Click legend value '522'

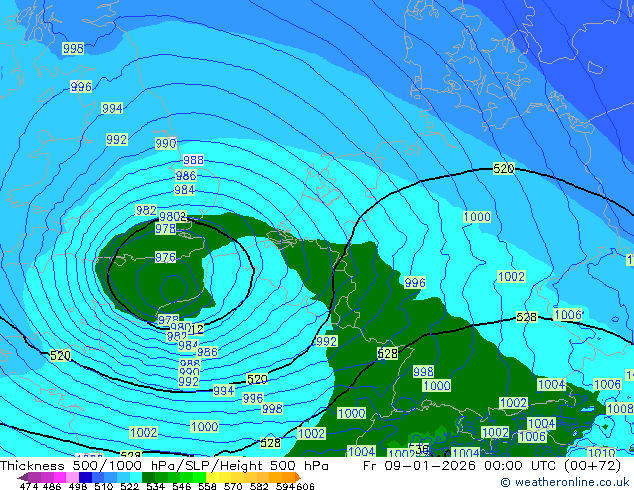(x=129, y=486)
